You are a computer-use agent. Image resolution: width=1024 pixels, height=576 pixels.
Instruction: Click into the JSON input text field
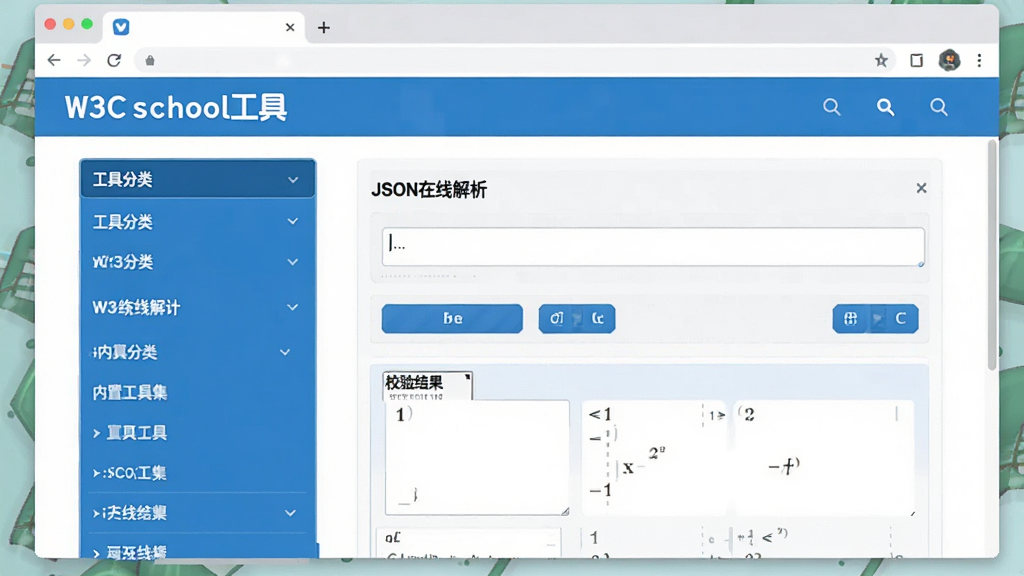[653, 247]
